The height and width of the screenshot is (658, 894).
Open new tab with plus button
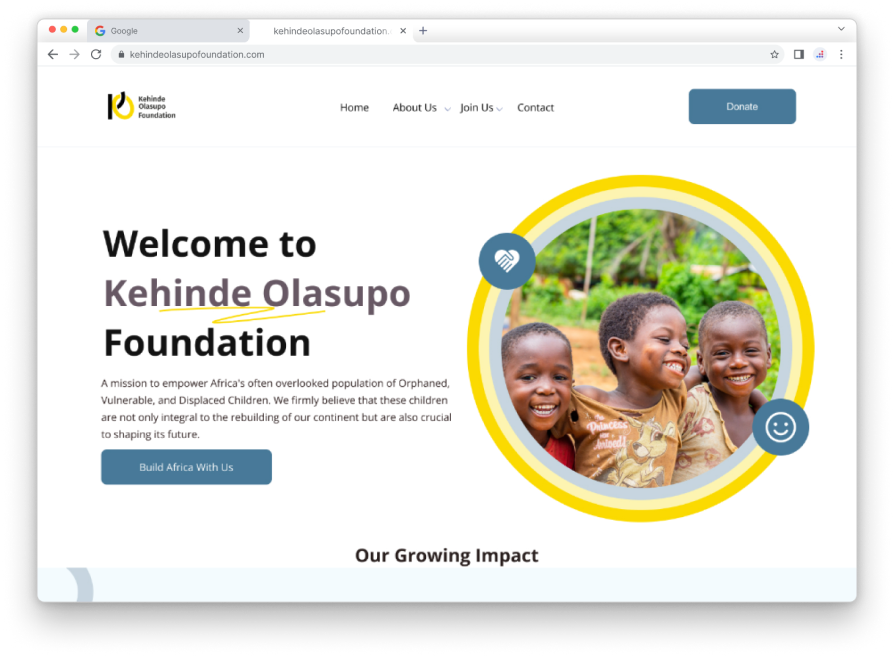[423, 31]
